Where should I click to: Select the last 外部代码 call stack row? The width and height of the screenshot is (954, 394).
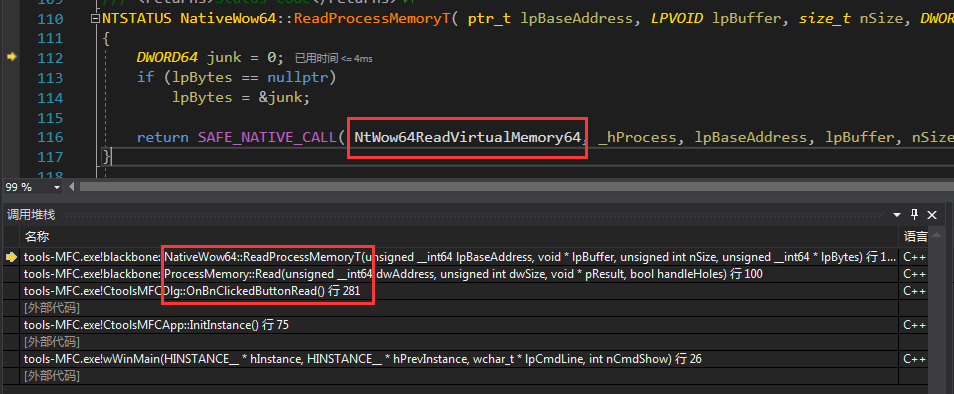click(x=459, y=376)
